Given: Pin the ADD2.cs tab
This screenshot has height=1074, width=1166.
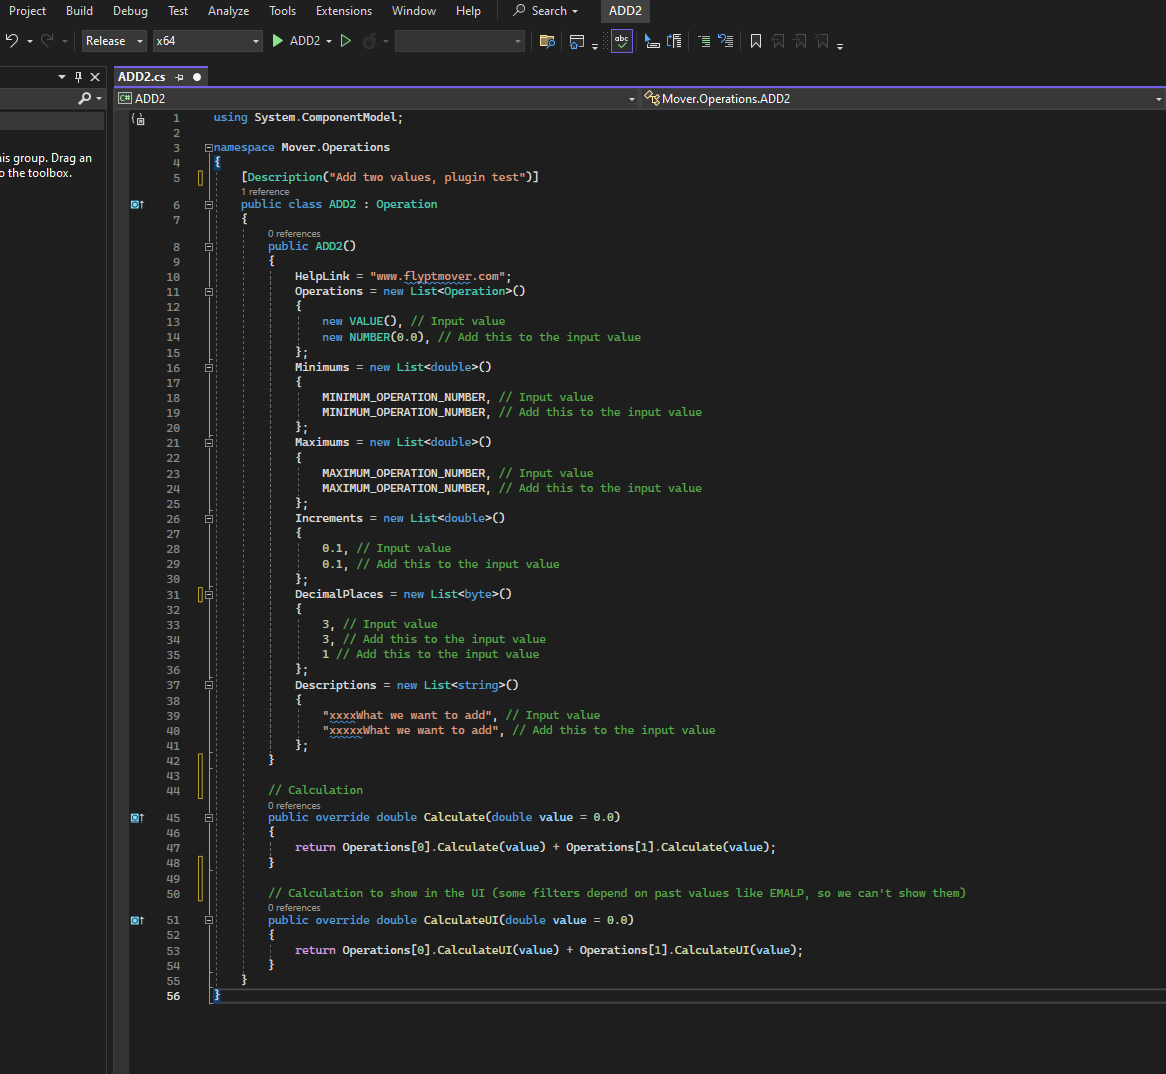Looking at the screenshot, I should coord(179,77).
